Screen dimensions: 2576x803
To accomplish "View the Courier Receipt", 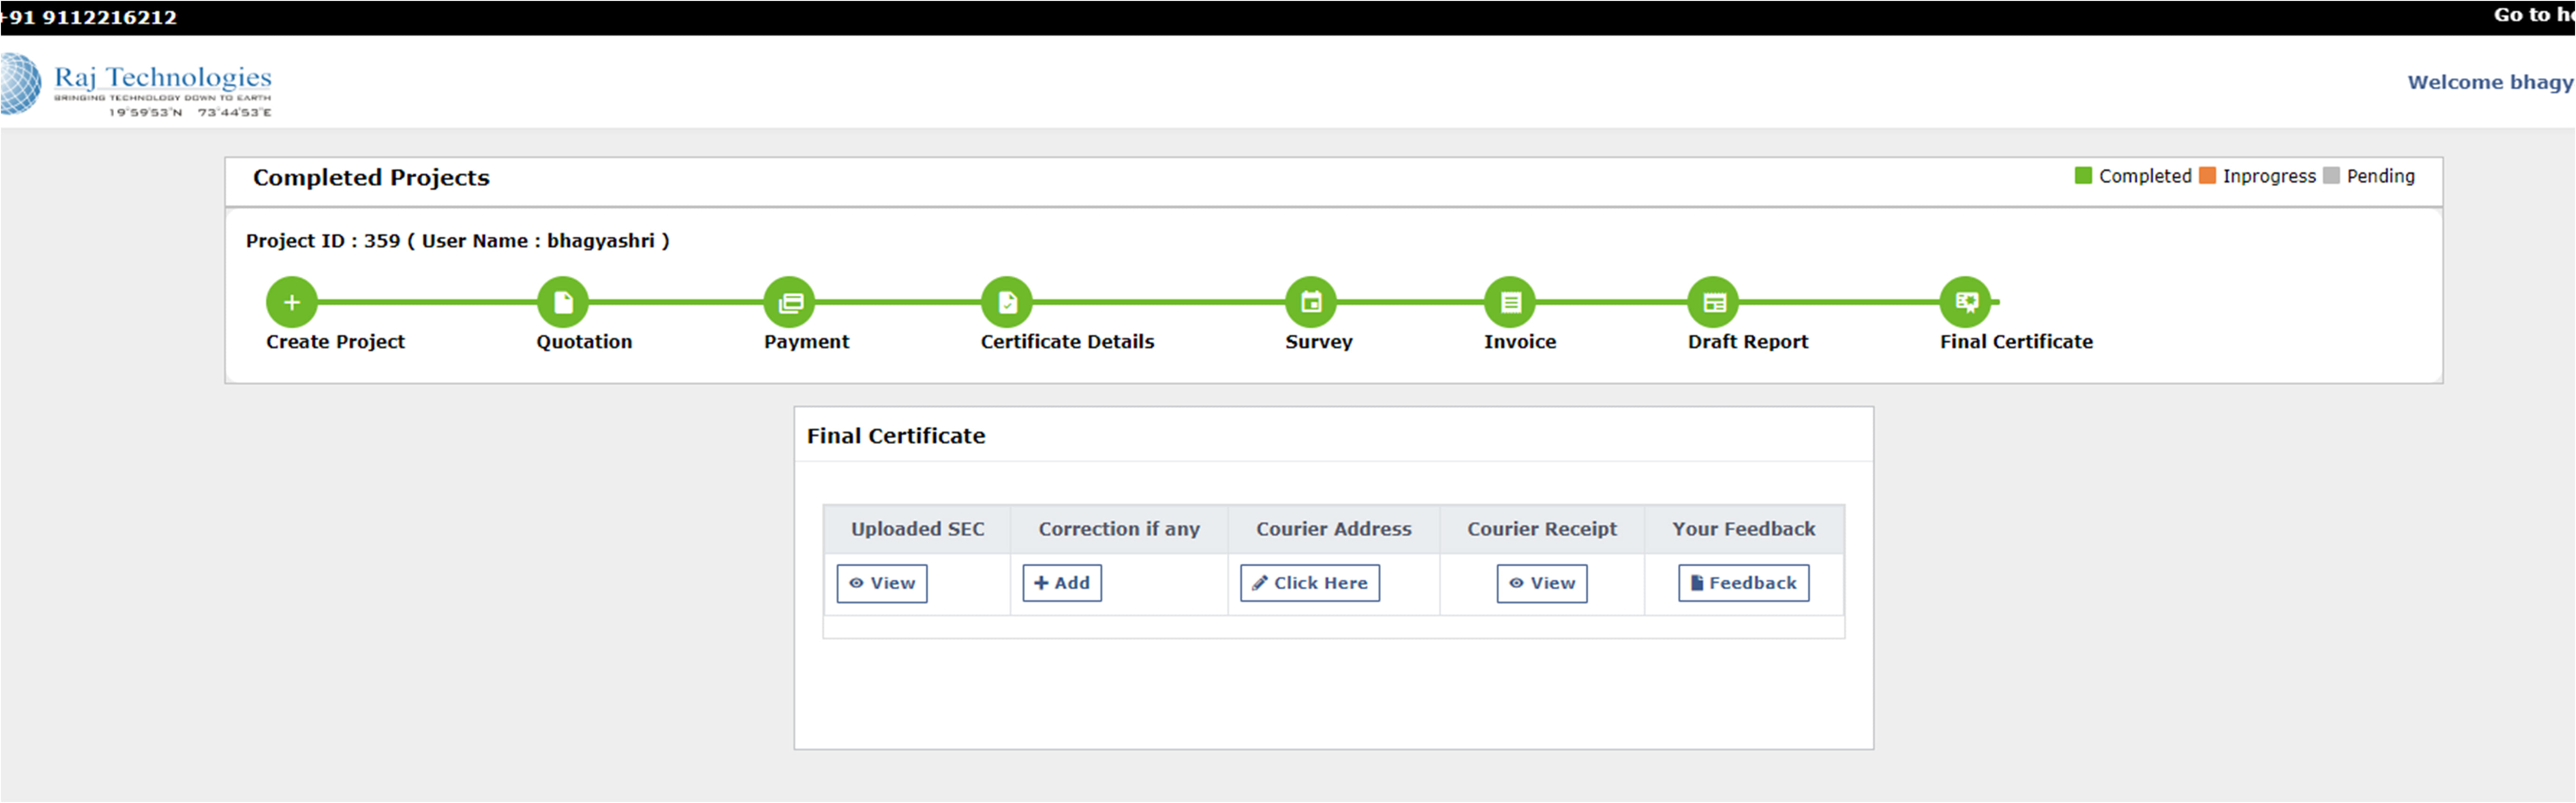I will pos(1542,583).
